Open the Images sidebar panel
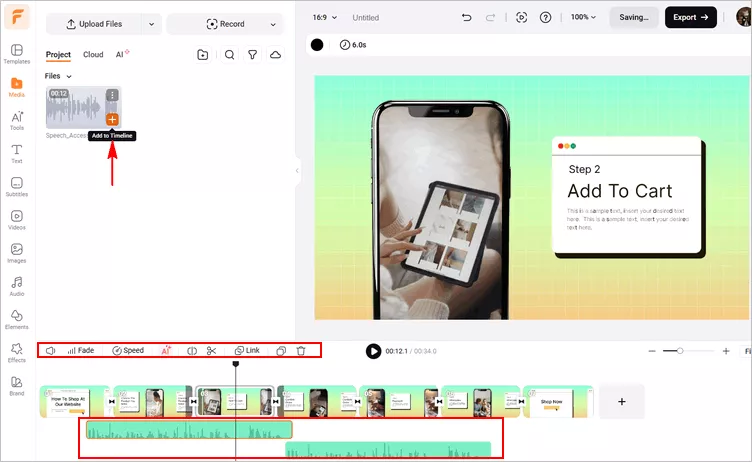Viewport: 752px width, 462px height. coord(17,253)
